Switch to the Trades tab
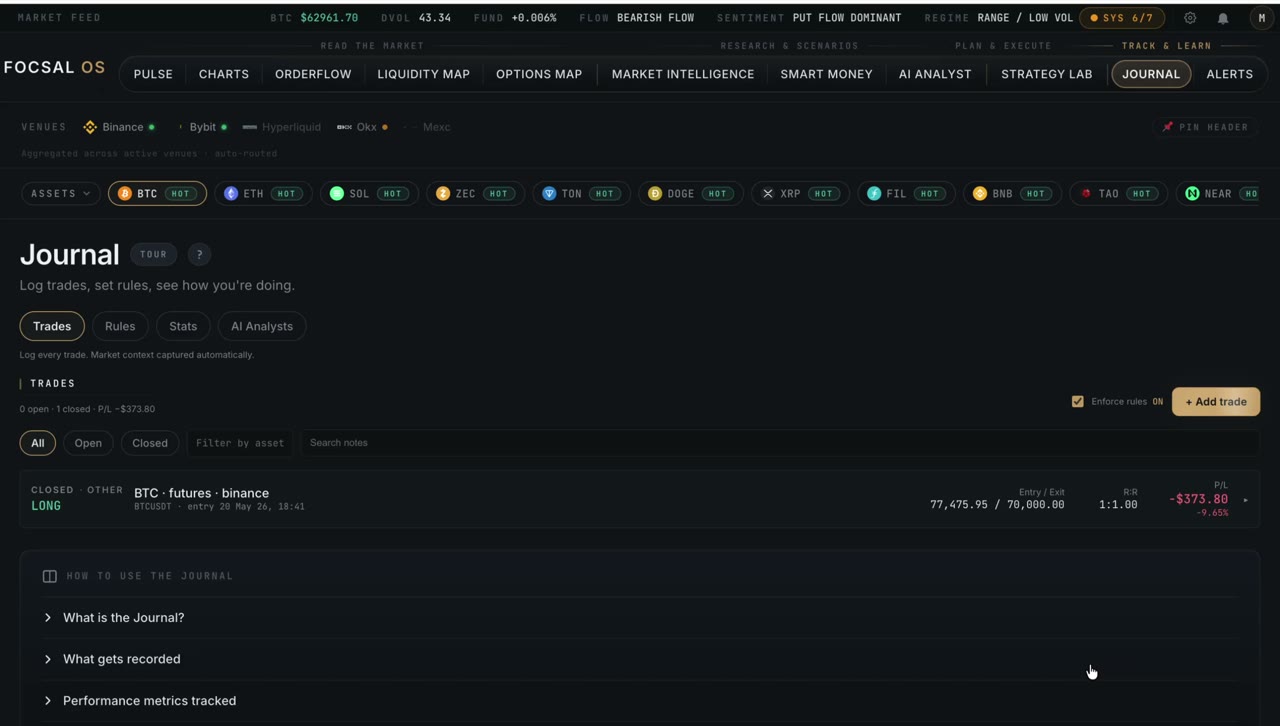The width and height of the screenshot is (1280, 726). (52, 326)
